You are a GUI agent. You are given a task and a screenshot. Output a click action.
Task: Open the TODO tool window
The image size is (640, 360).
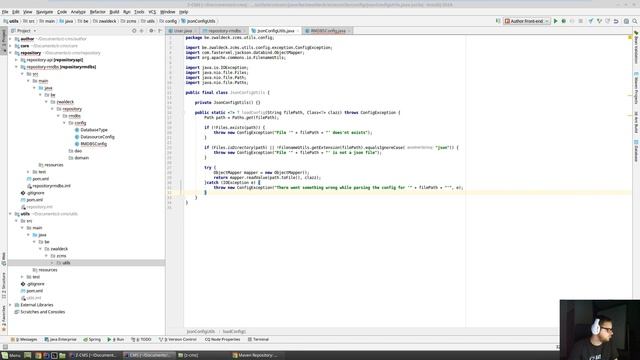(141, 340)
